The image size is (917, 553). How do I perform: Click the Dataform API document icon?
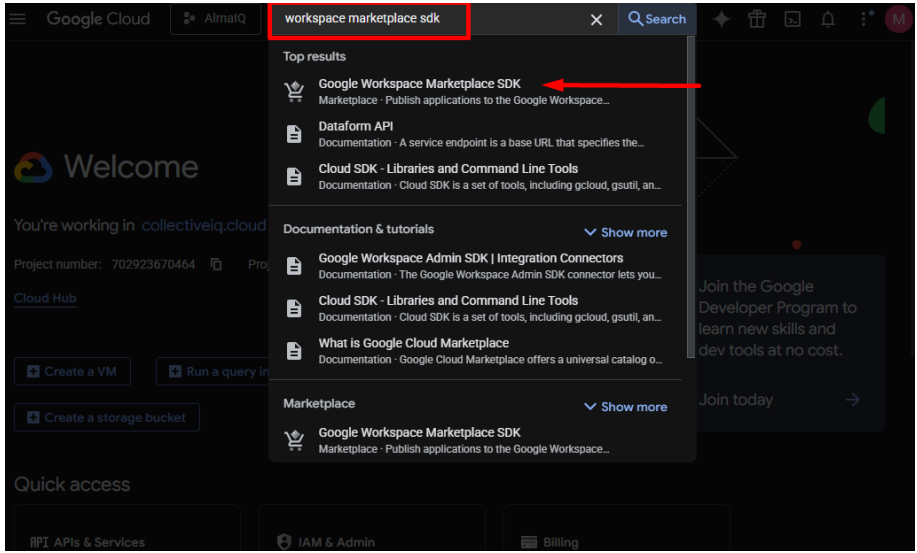(x=294, y=134)
